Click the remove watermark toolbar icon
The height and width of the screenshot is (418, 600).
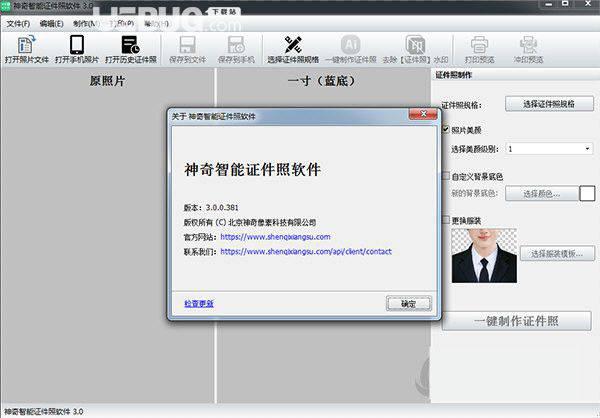[x=416, y=49]
